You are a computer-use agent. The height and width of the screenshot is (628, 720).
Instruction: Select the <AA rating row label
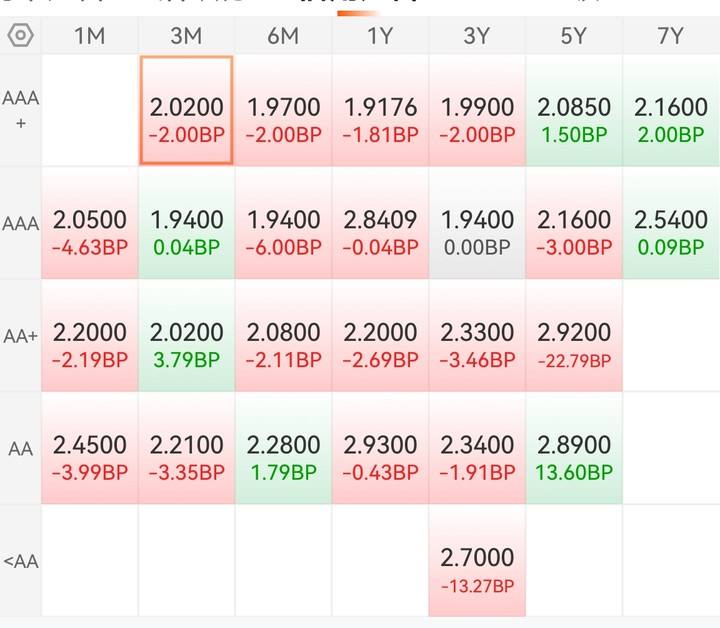21,561
